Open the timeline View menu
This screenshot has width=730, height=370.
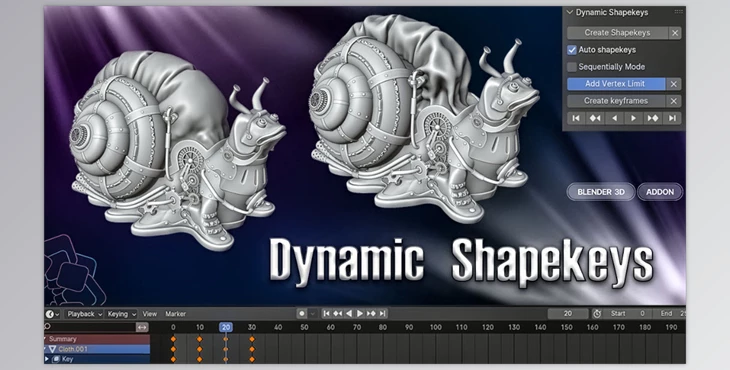149,314
